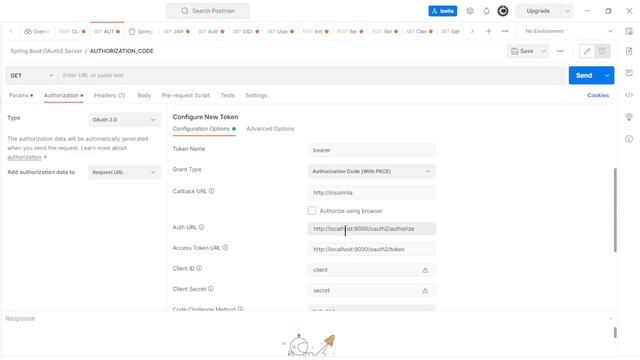Image resolution: width=640 pixels, height=360 pixels.
Task: Open the Advanced Options tab
Action: [270, 129]
